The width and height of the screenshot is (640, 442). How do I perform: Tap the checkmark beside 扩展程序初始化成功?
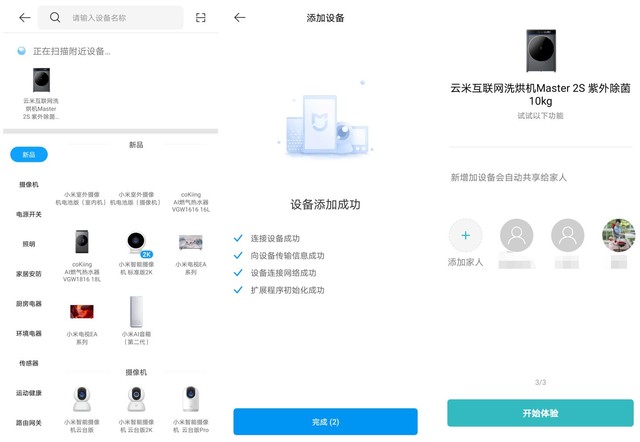(238, 290)
